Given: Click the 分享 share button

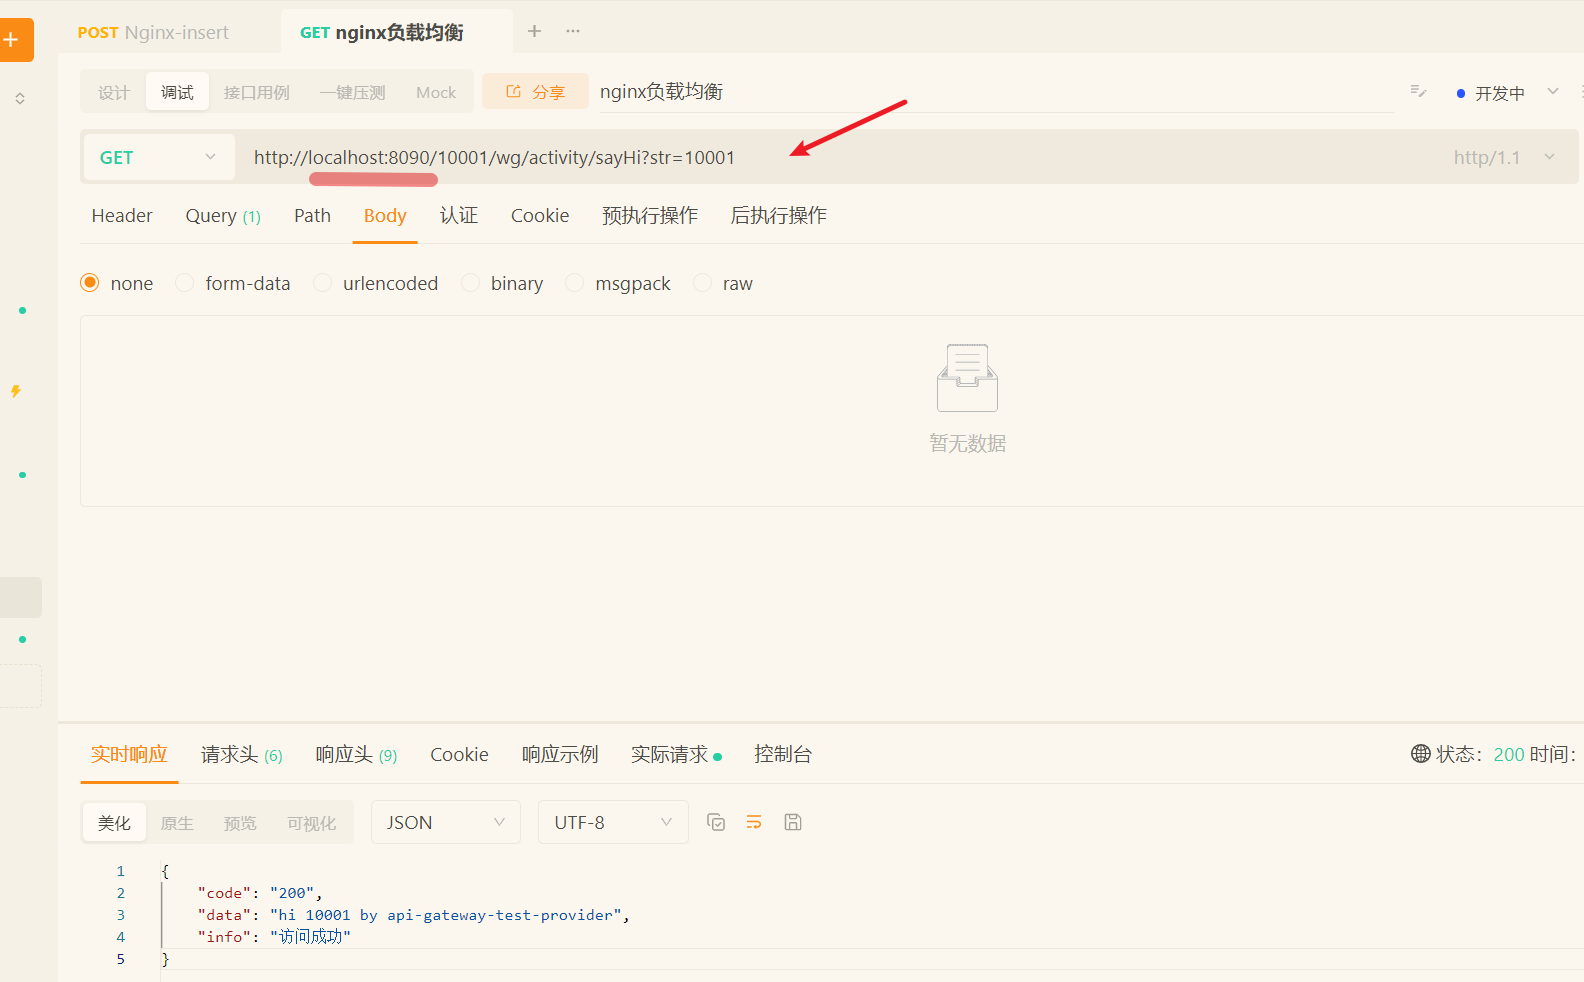Looking at the screenshot, I should (x=535, y=92).
